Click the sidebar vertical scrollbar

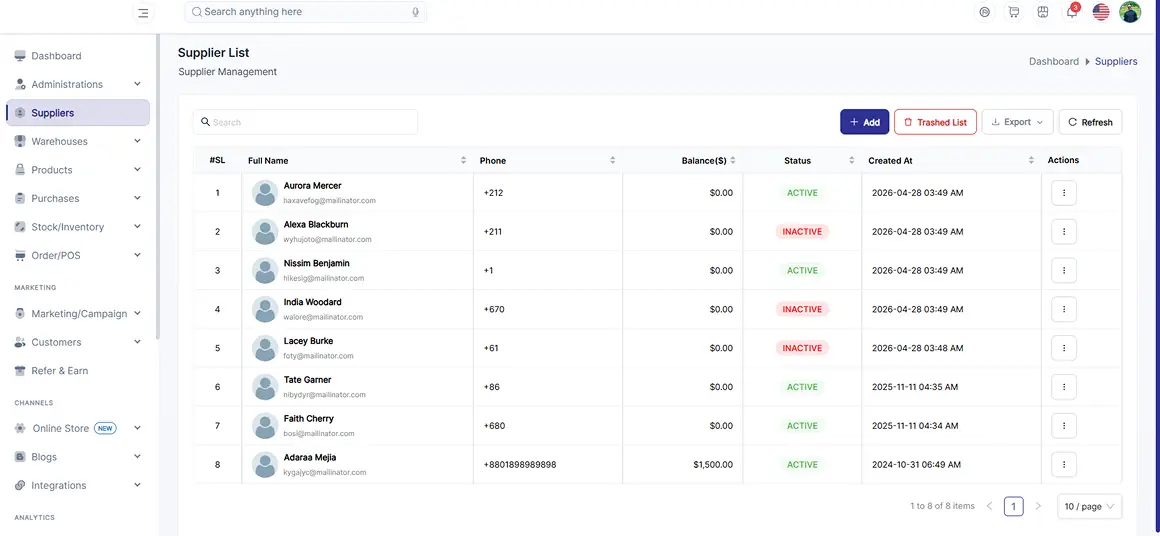pyautogui.click(x=157, y=185)
